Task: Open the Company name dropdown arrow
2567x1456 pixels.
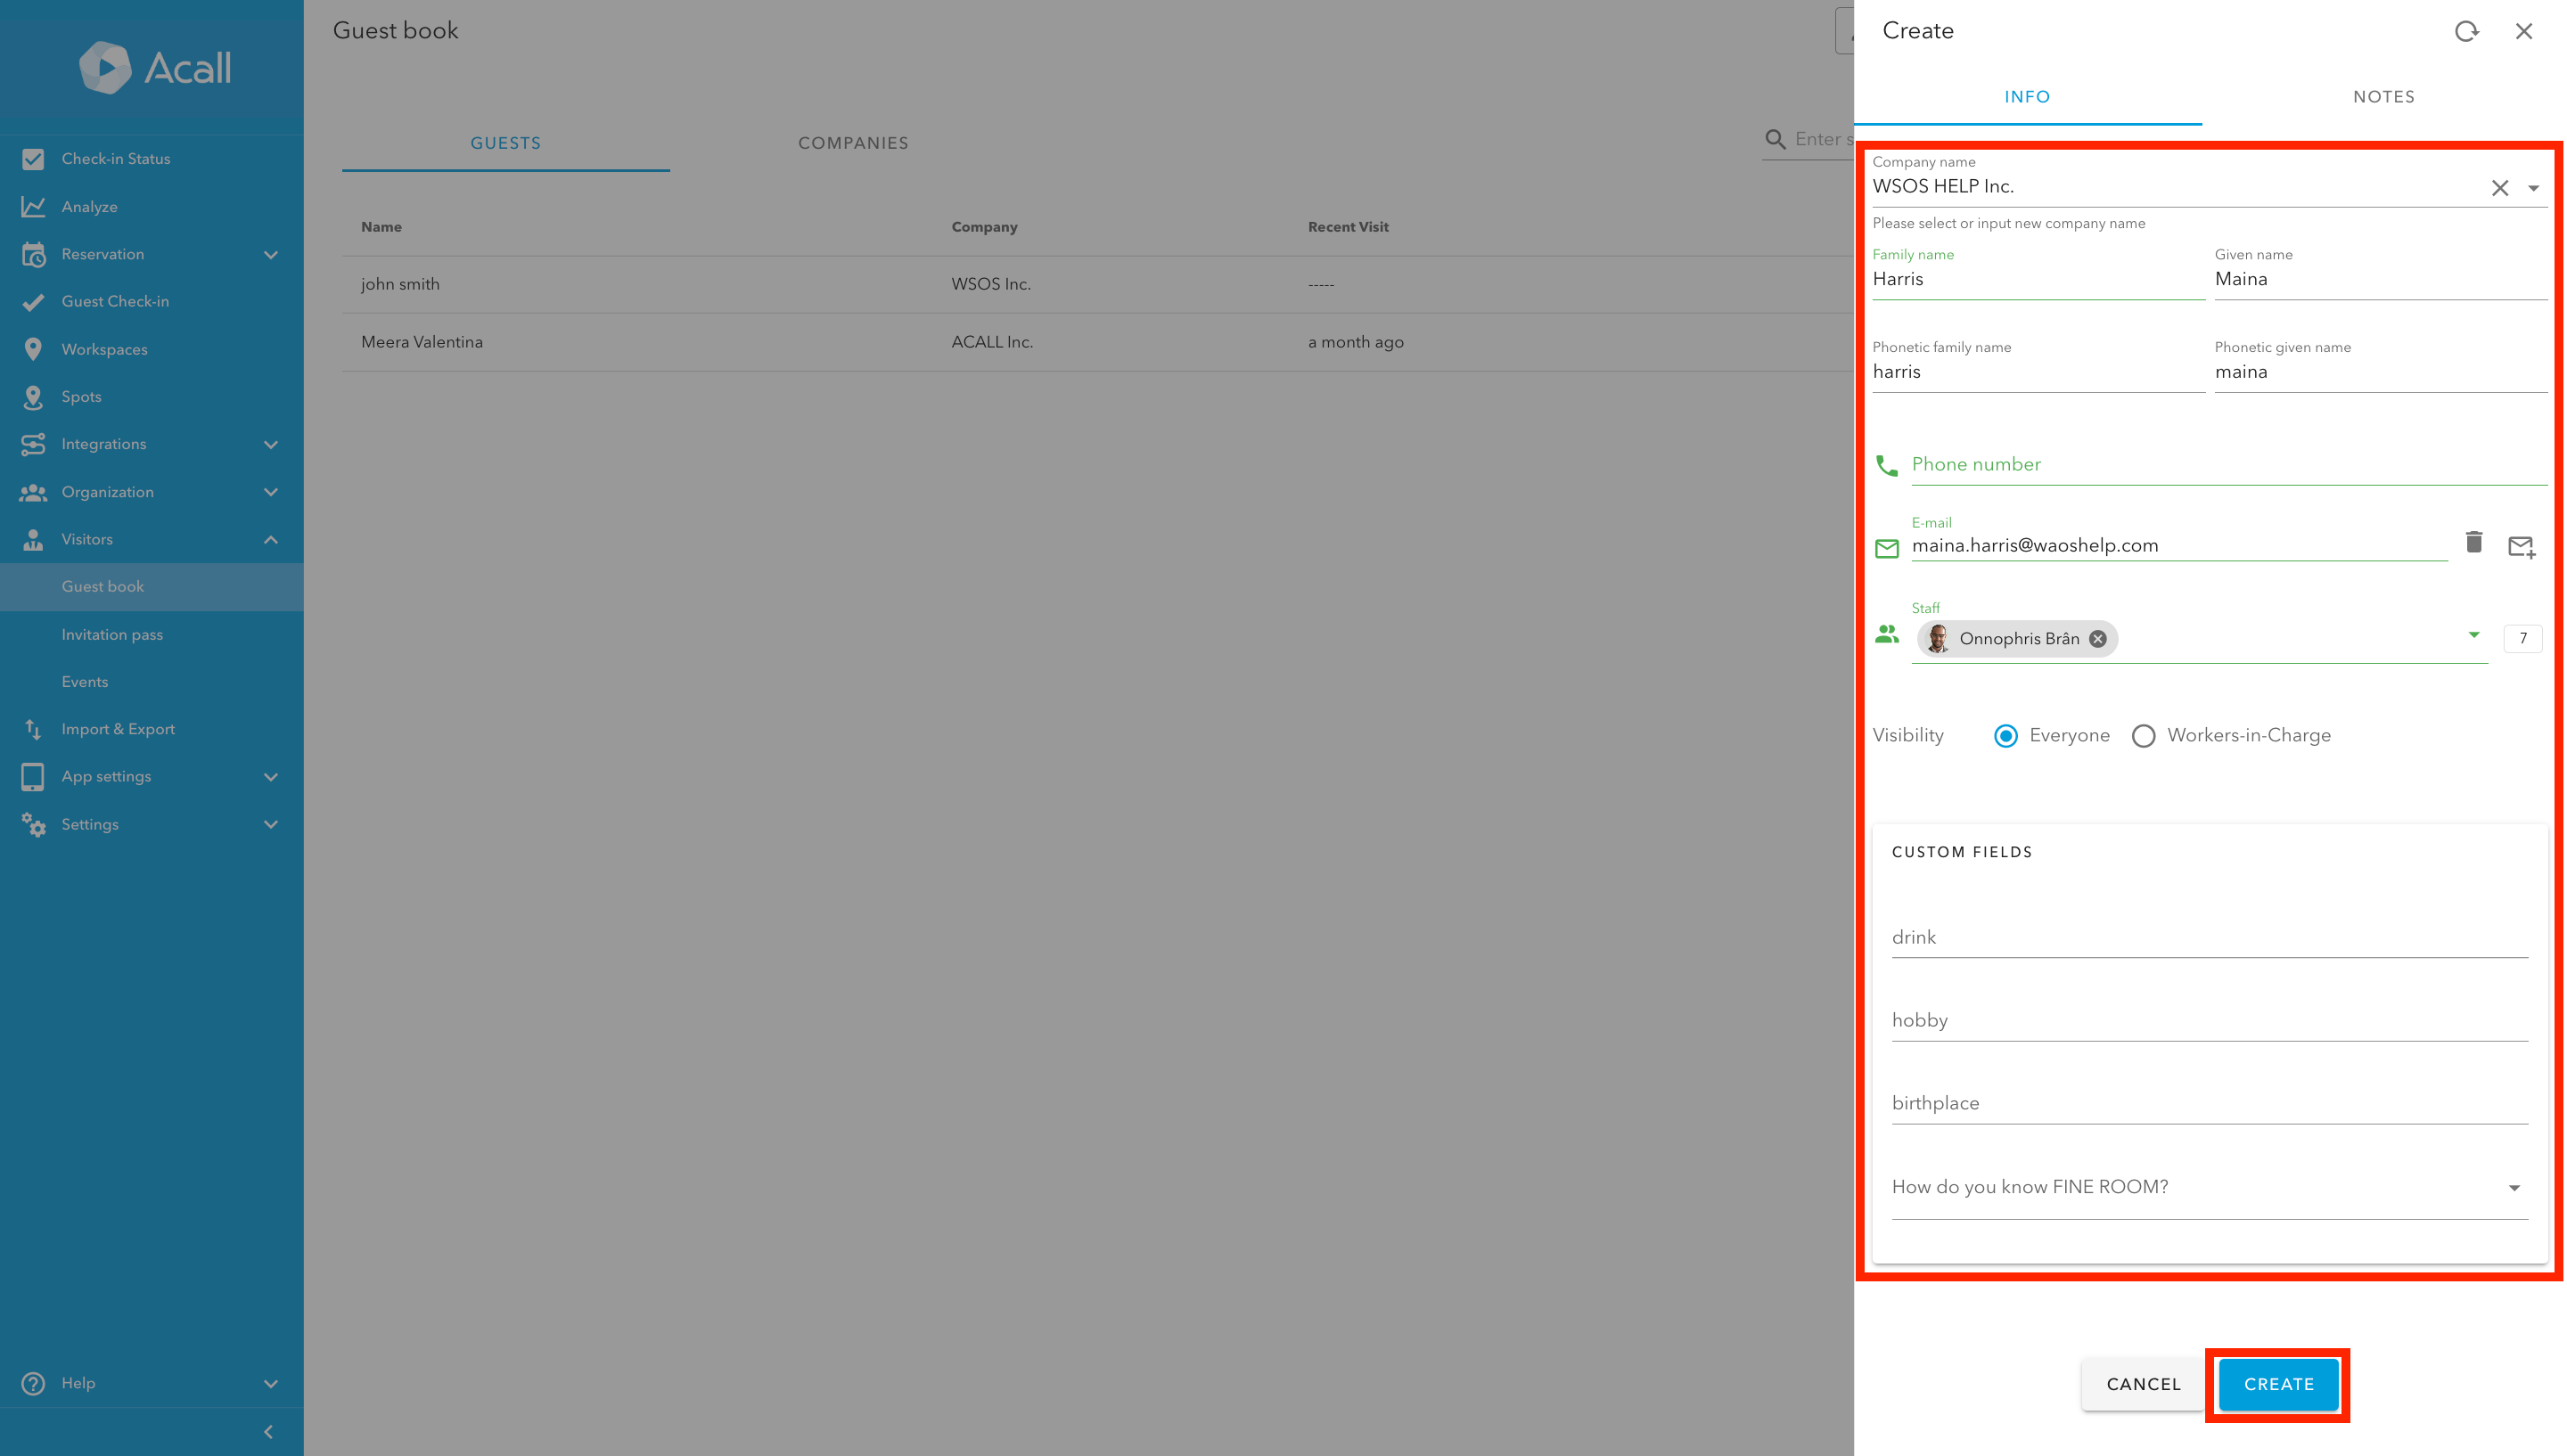Action: pyautogui.click(x=2534, y=188)
